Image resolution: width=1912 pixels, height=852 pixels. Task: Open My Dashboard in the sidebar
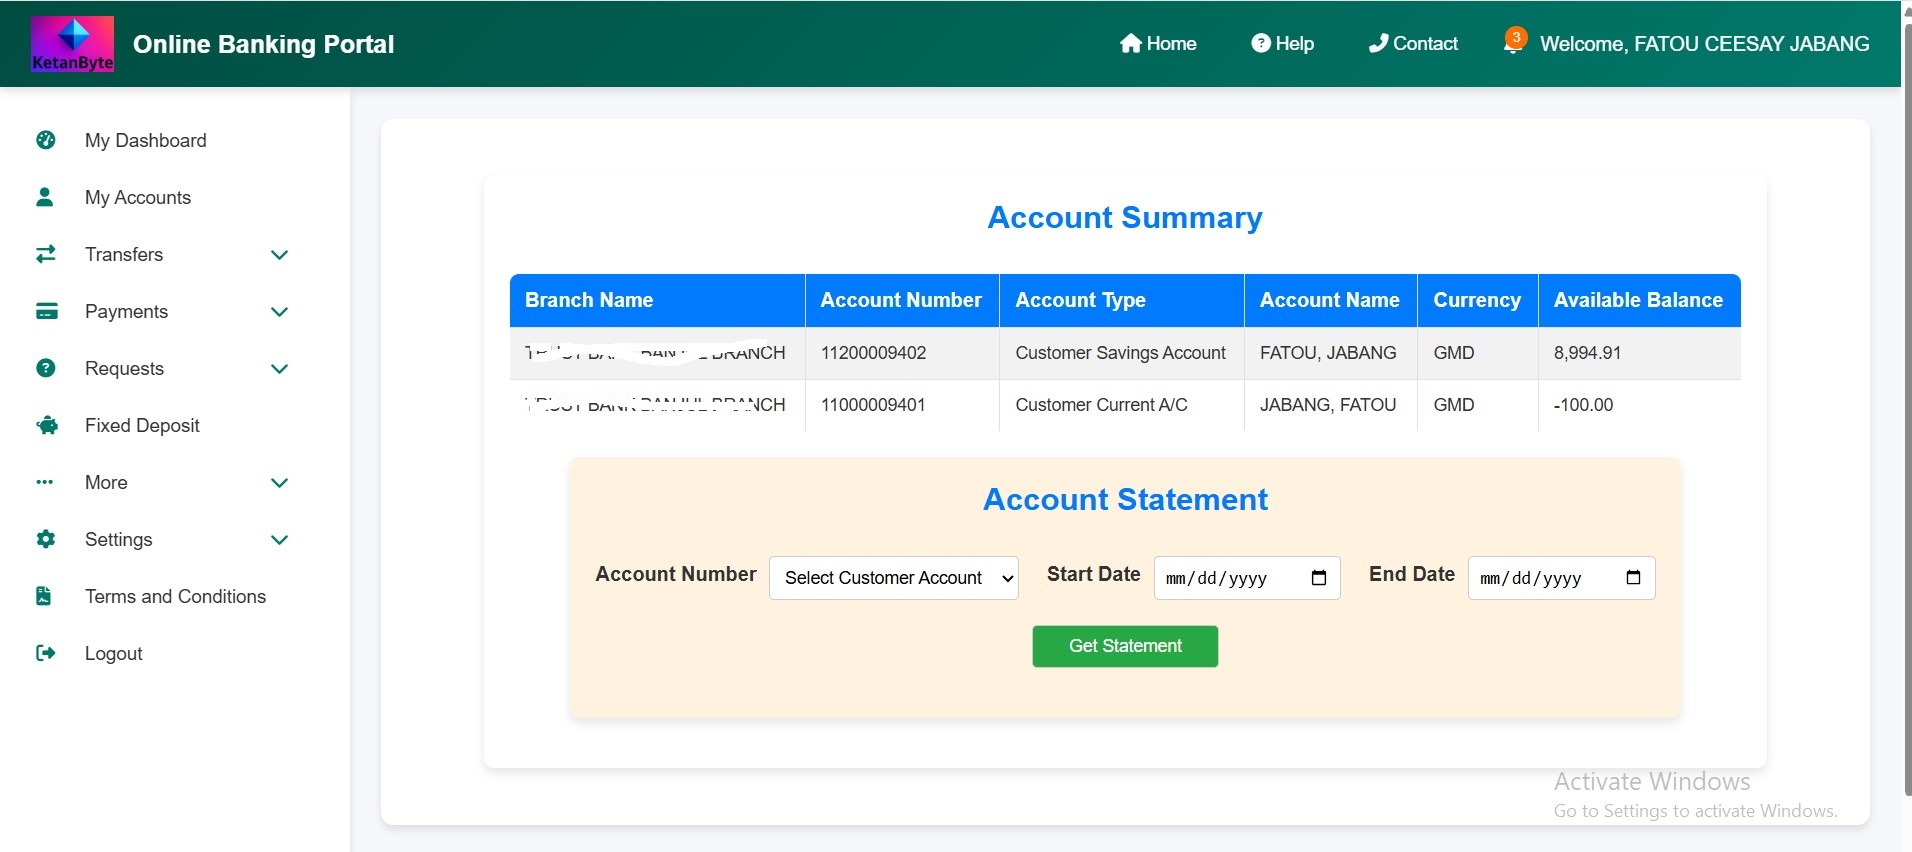[x=146, y=140]
